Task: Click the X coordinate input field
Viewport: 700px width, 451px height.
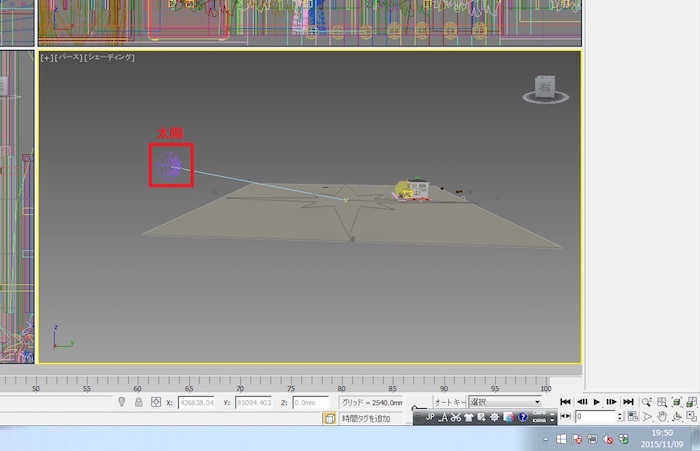Action: [195, 402]
